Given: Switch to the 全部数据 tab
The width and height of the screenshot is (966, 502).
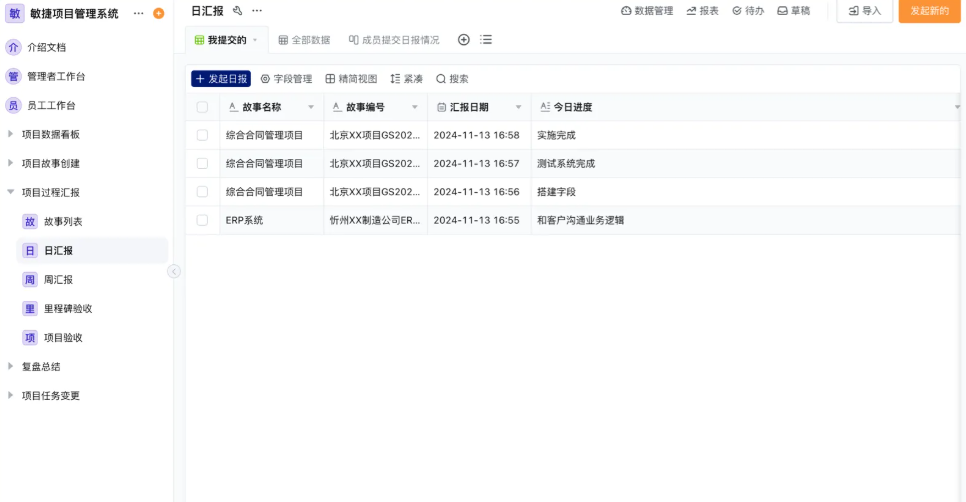Looking at the screenshot, I should (x=304, y=40).
